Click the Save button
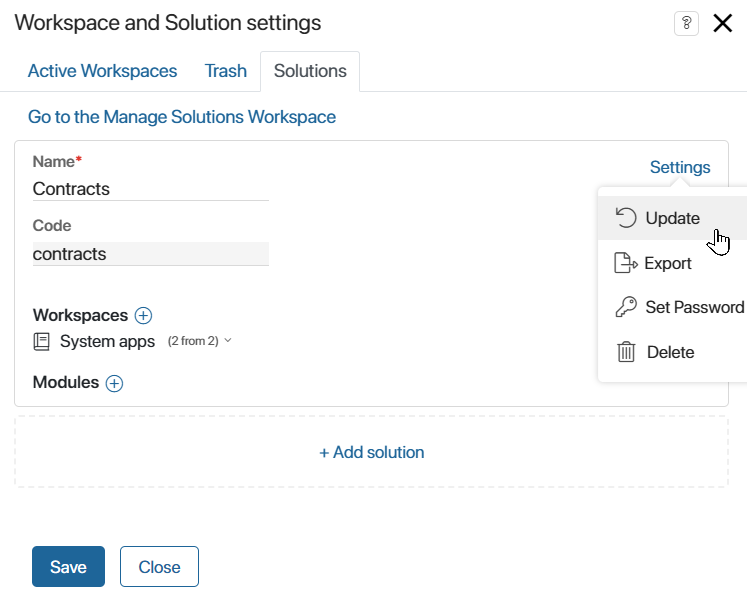Image resolution: width=747 pixels, height=593 pixels. pos(69,566)
